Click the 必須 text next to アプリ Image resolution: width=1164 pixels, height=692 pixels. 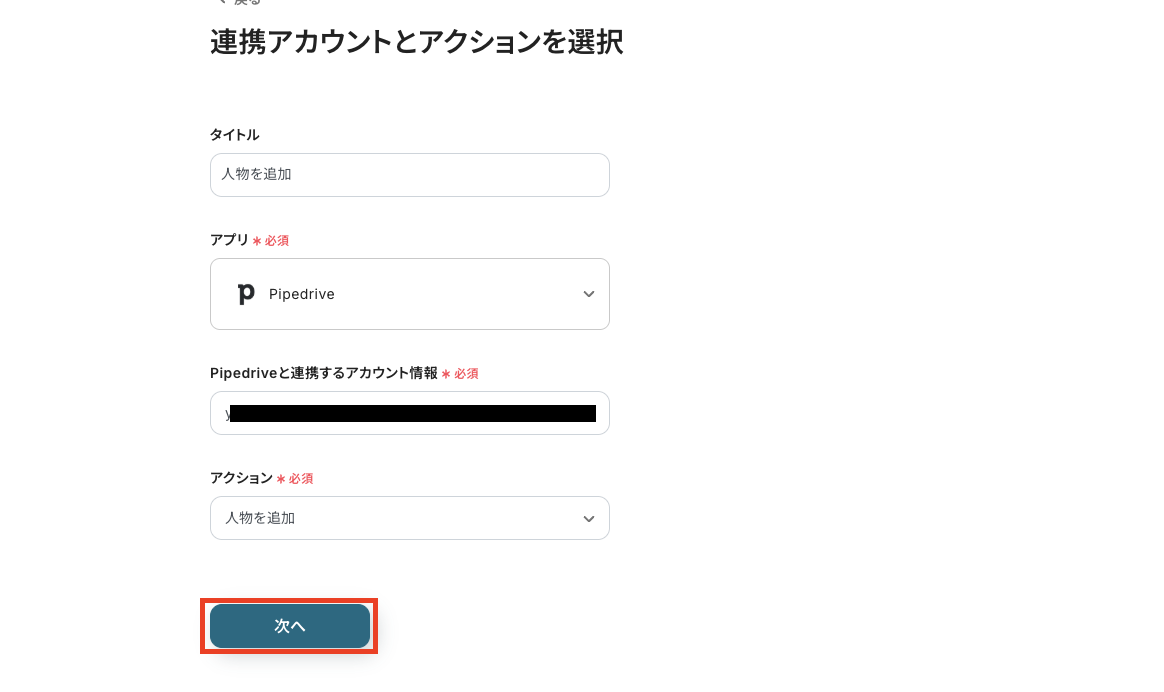pyautogui.click(x=277, y=241)
